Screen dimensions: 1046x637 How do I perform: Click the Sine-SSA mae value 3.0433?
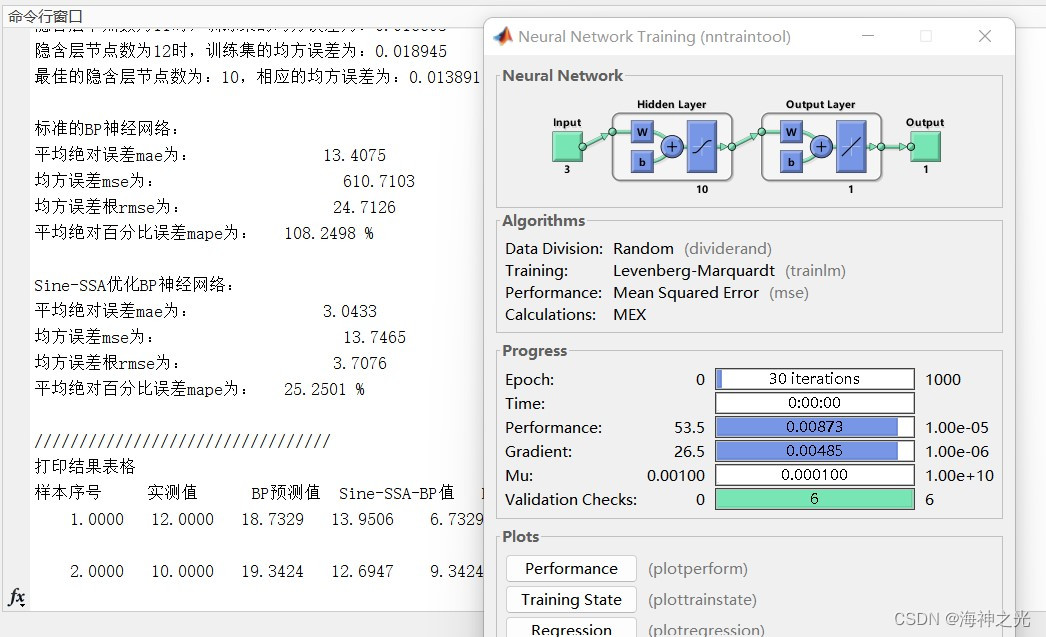pos(350,311)
